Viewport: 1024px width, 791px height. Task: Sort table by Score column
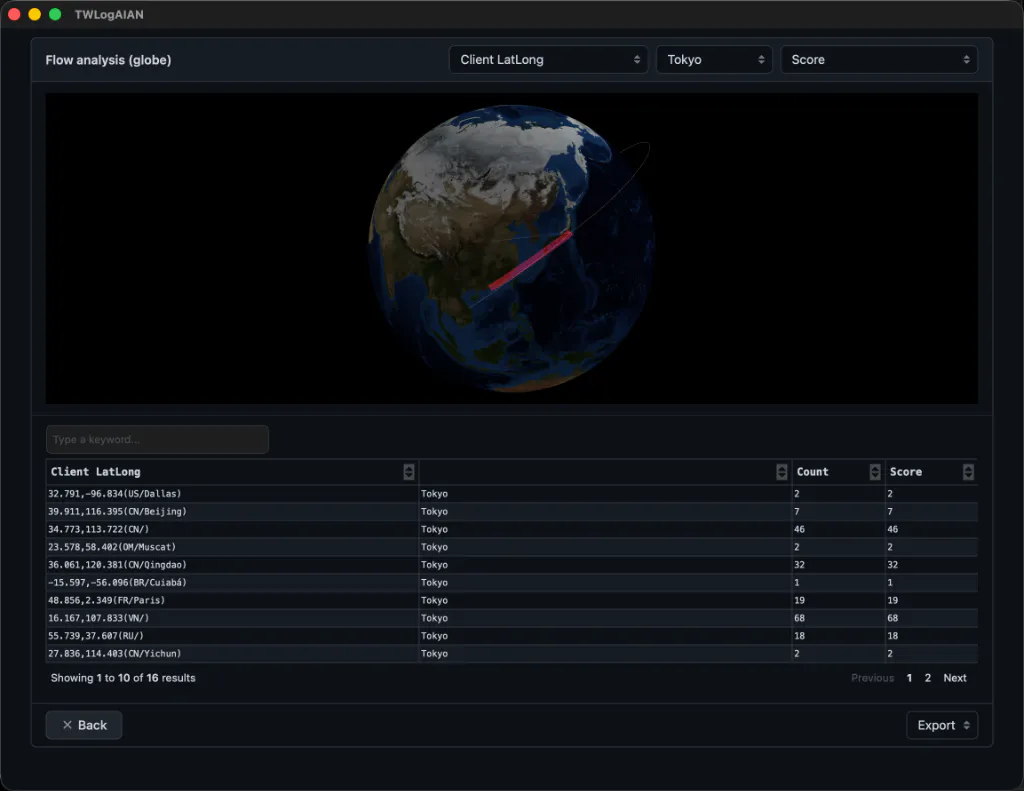coord(968,472)
